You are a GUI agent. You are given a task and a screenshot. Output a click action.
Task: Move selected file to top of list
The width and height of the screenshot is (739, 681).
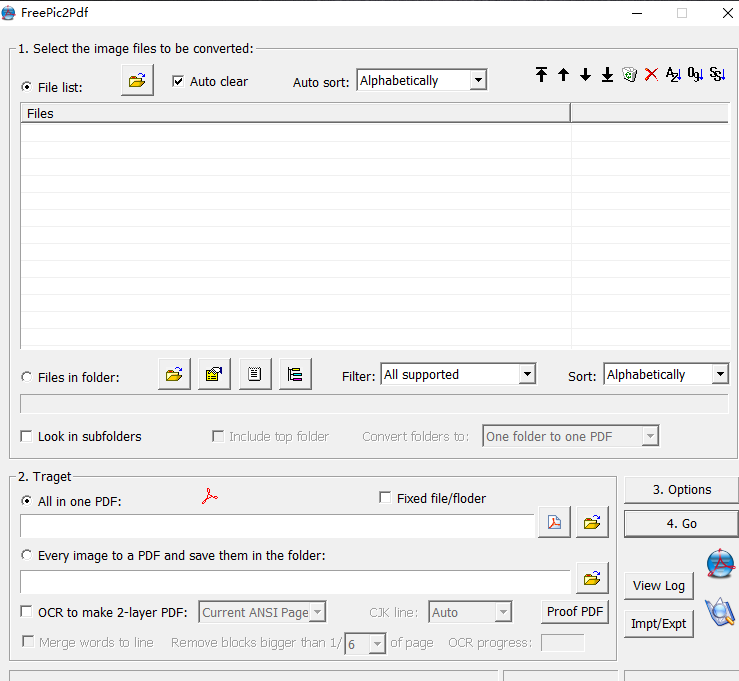[542, 74]
